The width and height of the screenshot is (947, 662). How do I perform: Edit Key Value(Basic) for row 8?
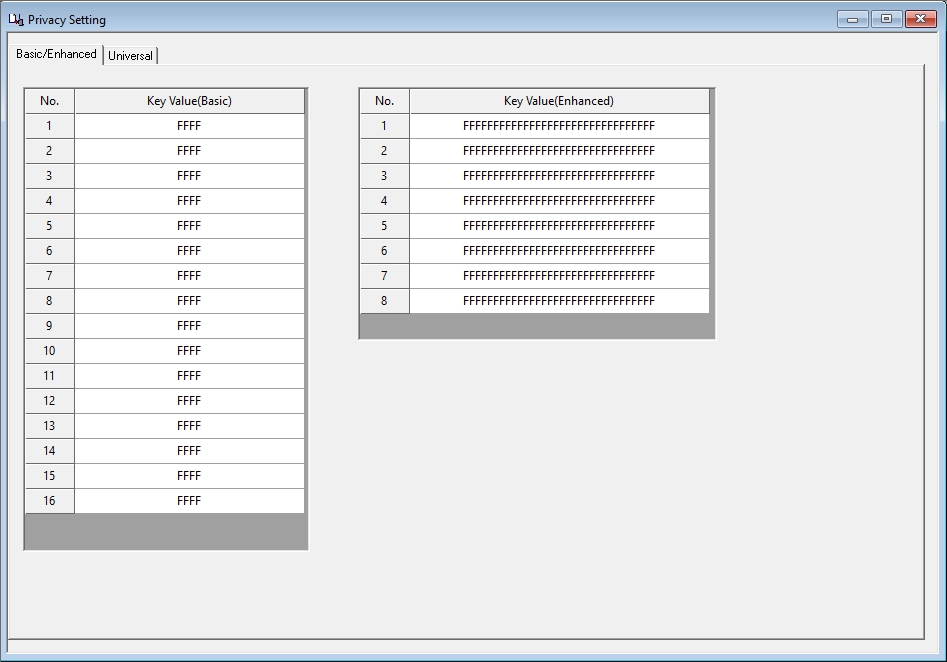188,300
